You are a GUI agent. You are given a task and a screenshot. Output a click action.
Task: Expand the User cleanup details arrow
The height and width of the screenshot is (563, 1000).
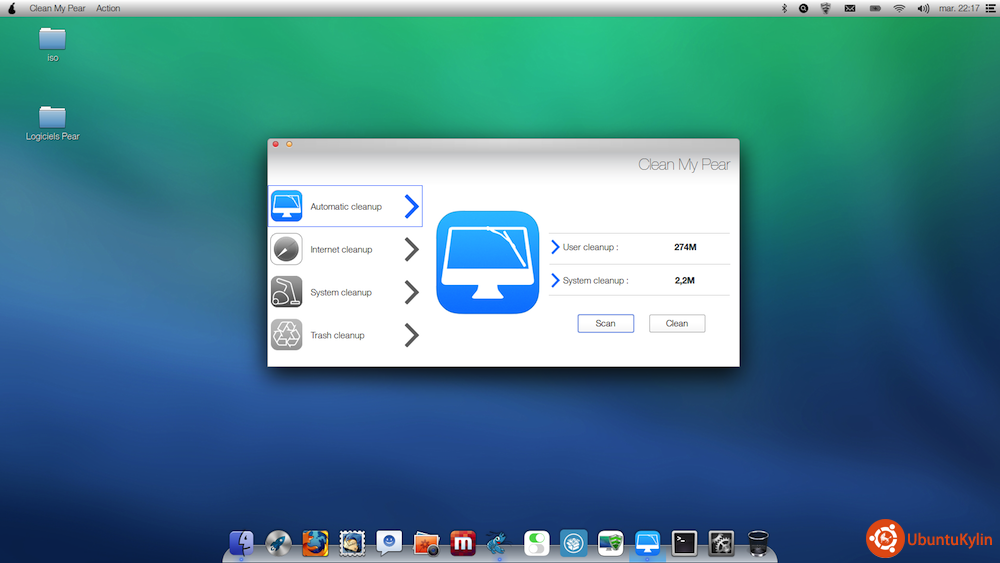(556, 247)
